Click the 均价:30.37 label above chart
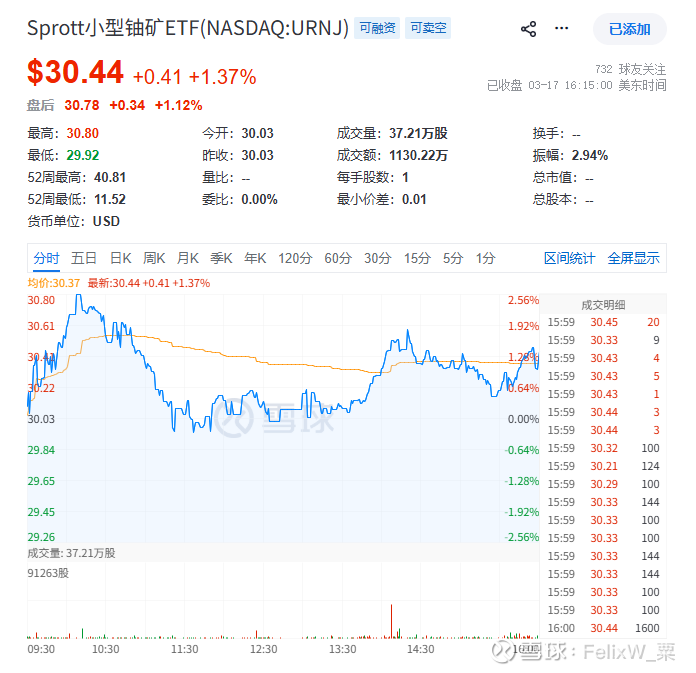Image resolution: width=696 pixels, height=673 pixels. coord(53,283)
